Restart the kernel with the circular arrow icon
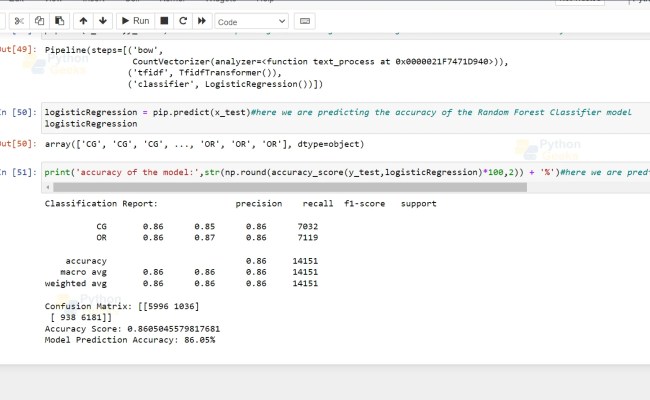Viewport: 650px width, 400px height. pos(183,21)
